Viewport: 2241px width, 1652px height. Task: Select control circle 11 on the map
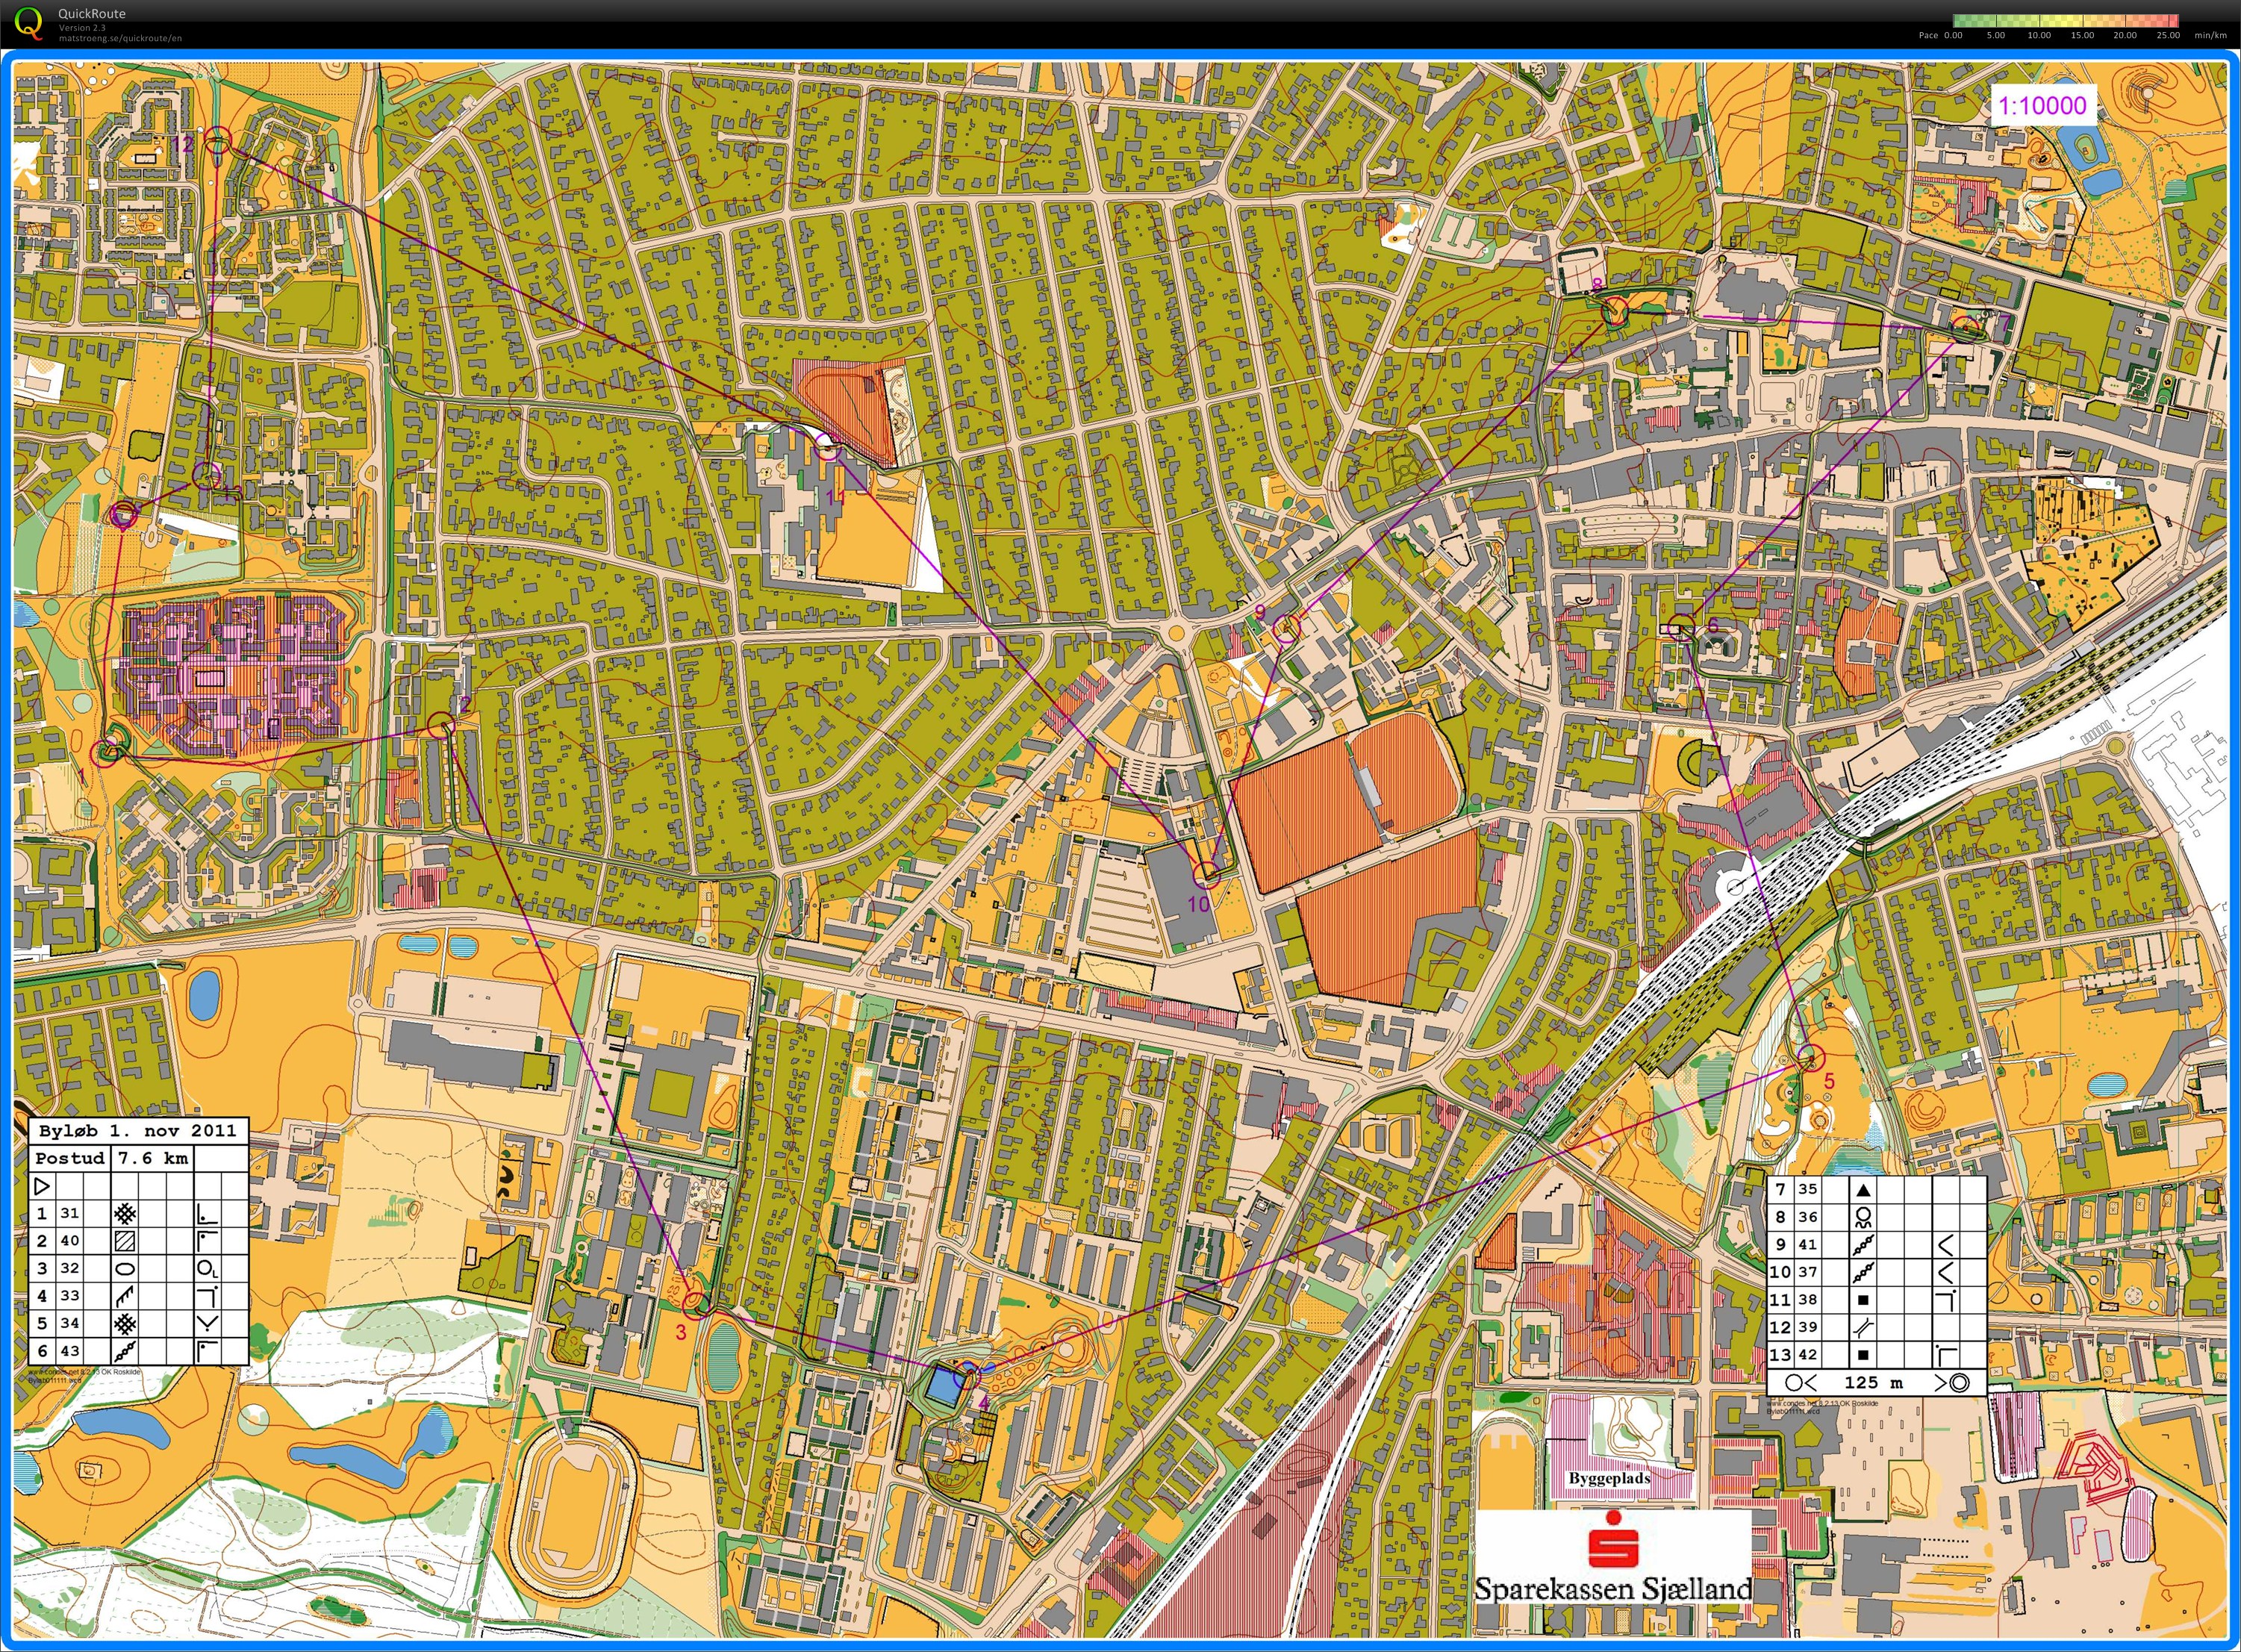tap(827, 446)
